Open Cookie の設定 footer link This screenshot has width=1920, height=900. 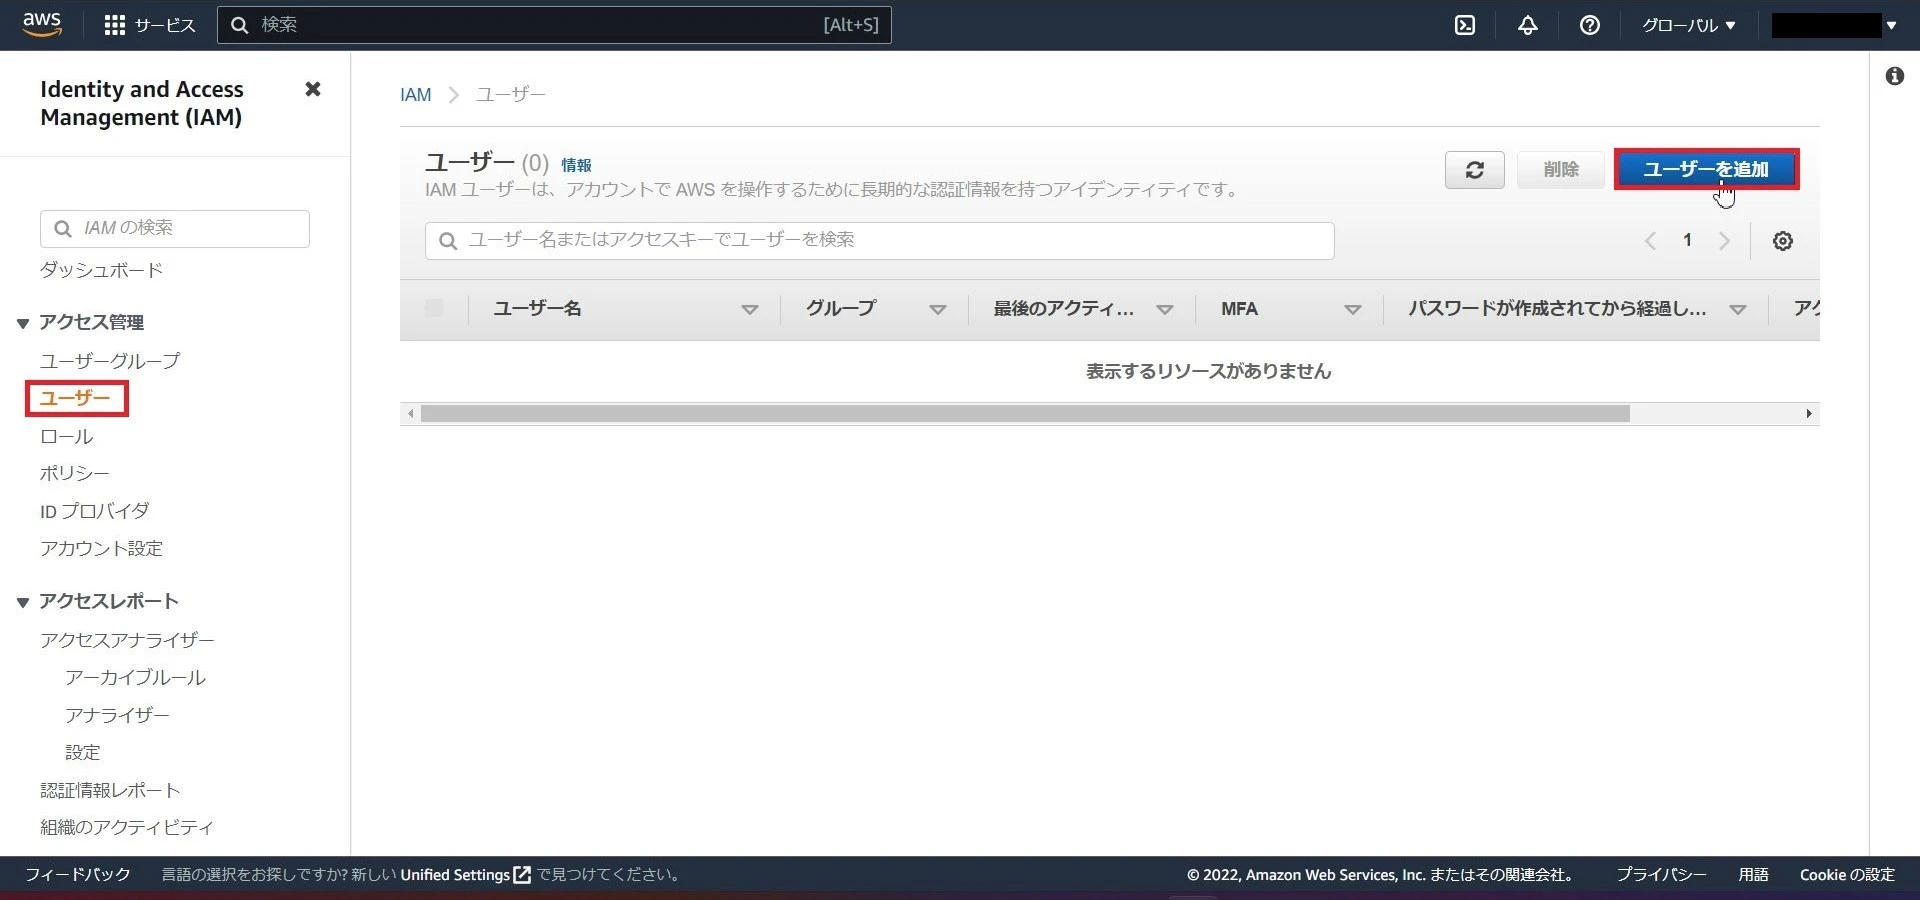[1847, 875]
